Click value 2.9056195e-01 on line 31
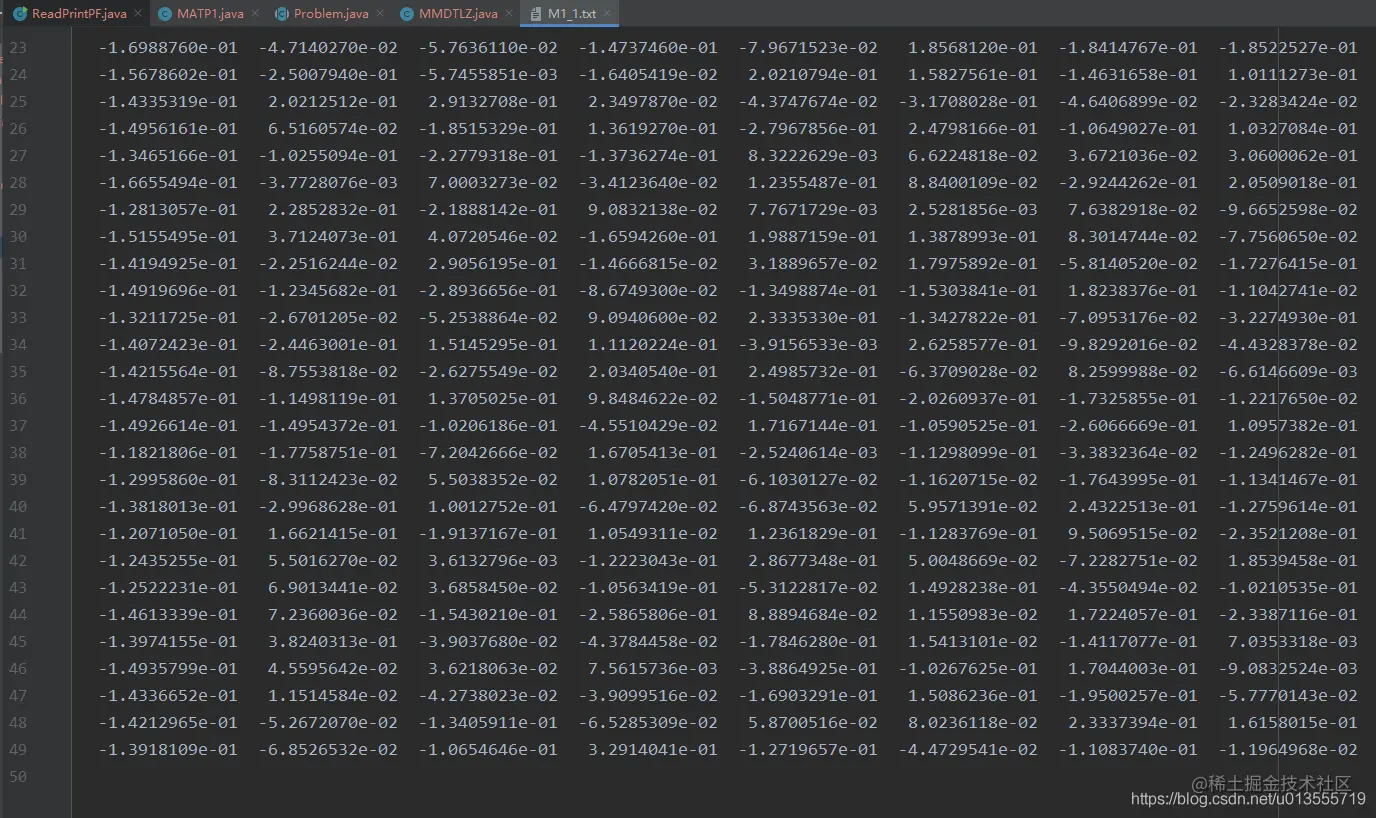 coord(493,264)
